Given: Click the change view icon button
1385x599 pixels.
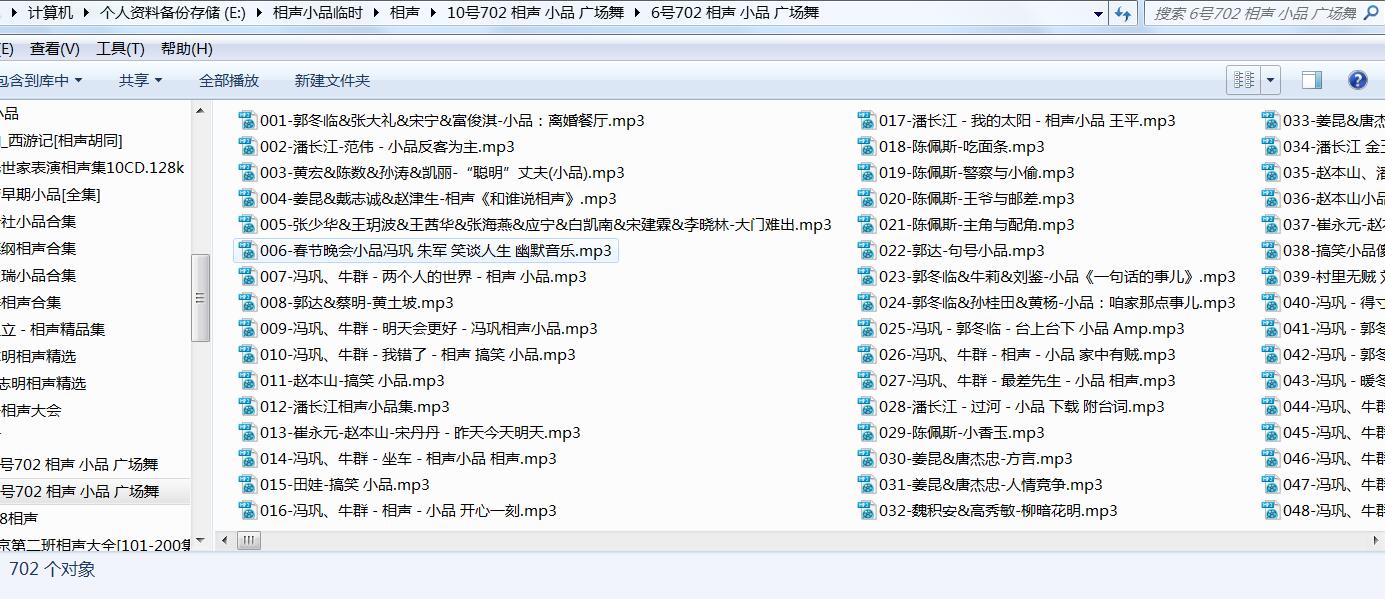Looking at the screenshot, I should [1244, 80].
